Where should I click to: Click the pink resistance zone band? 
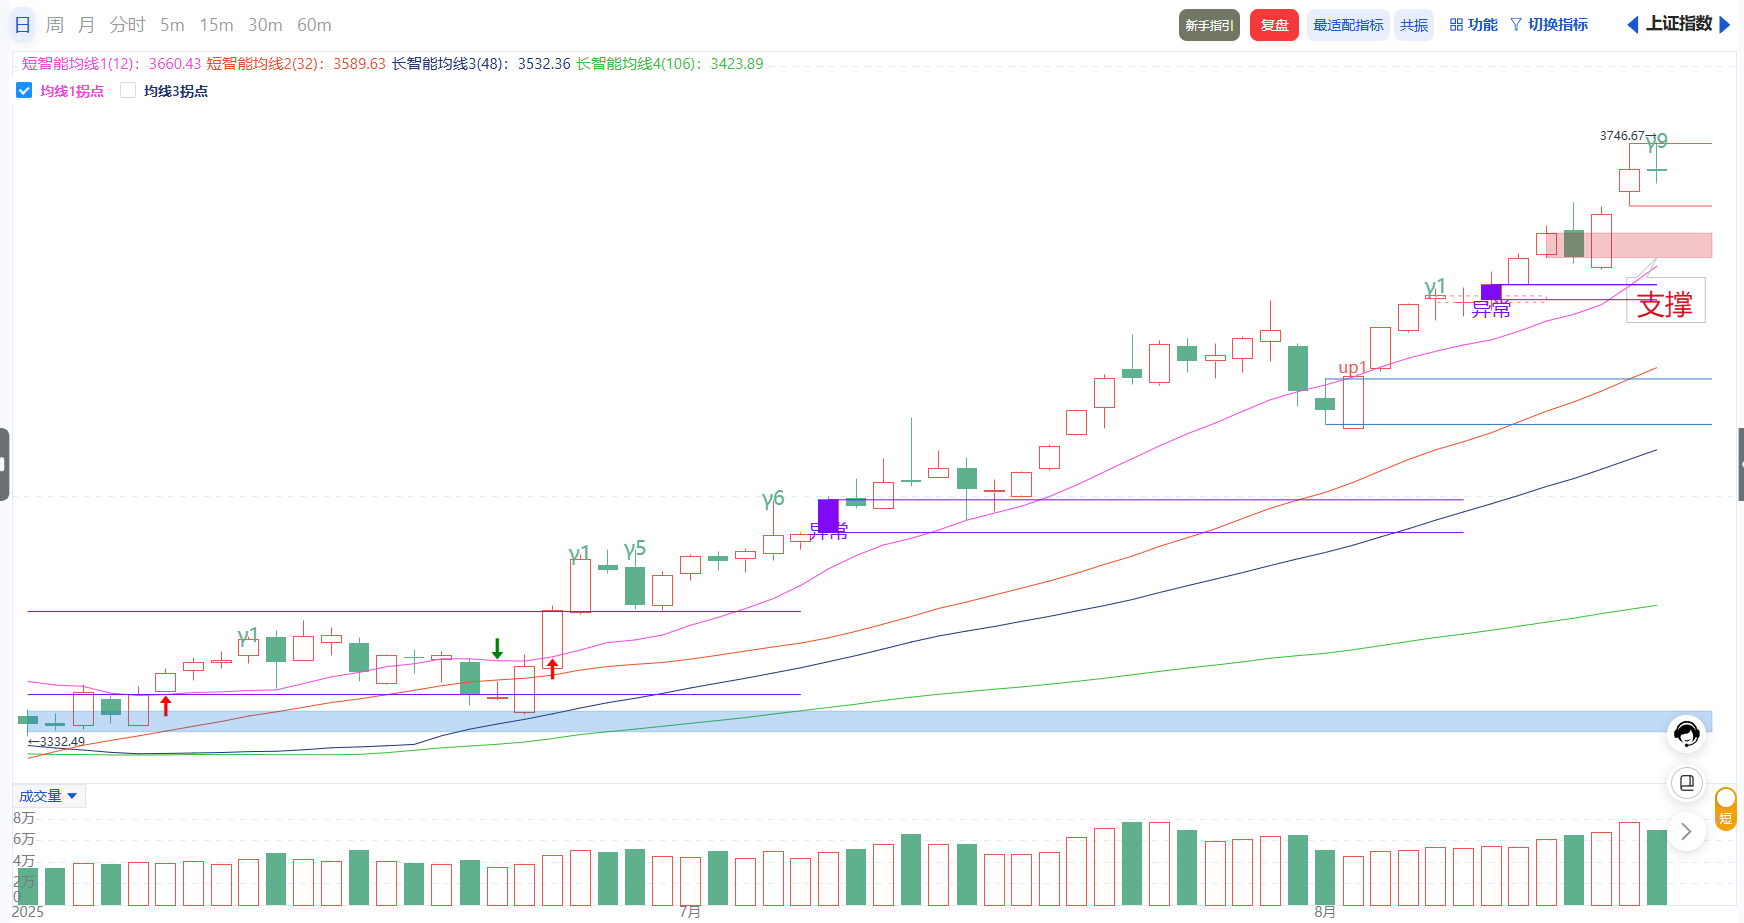[x=1629, y=245]
